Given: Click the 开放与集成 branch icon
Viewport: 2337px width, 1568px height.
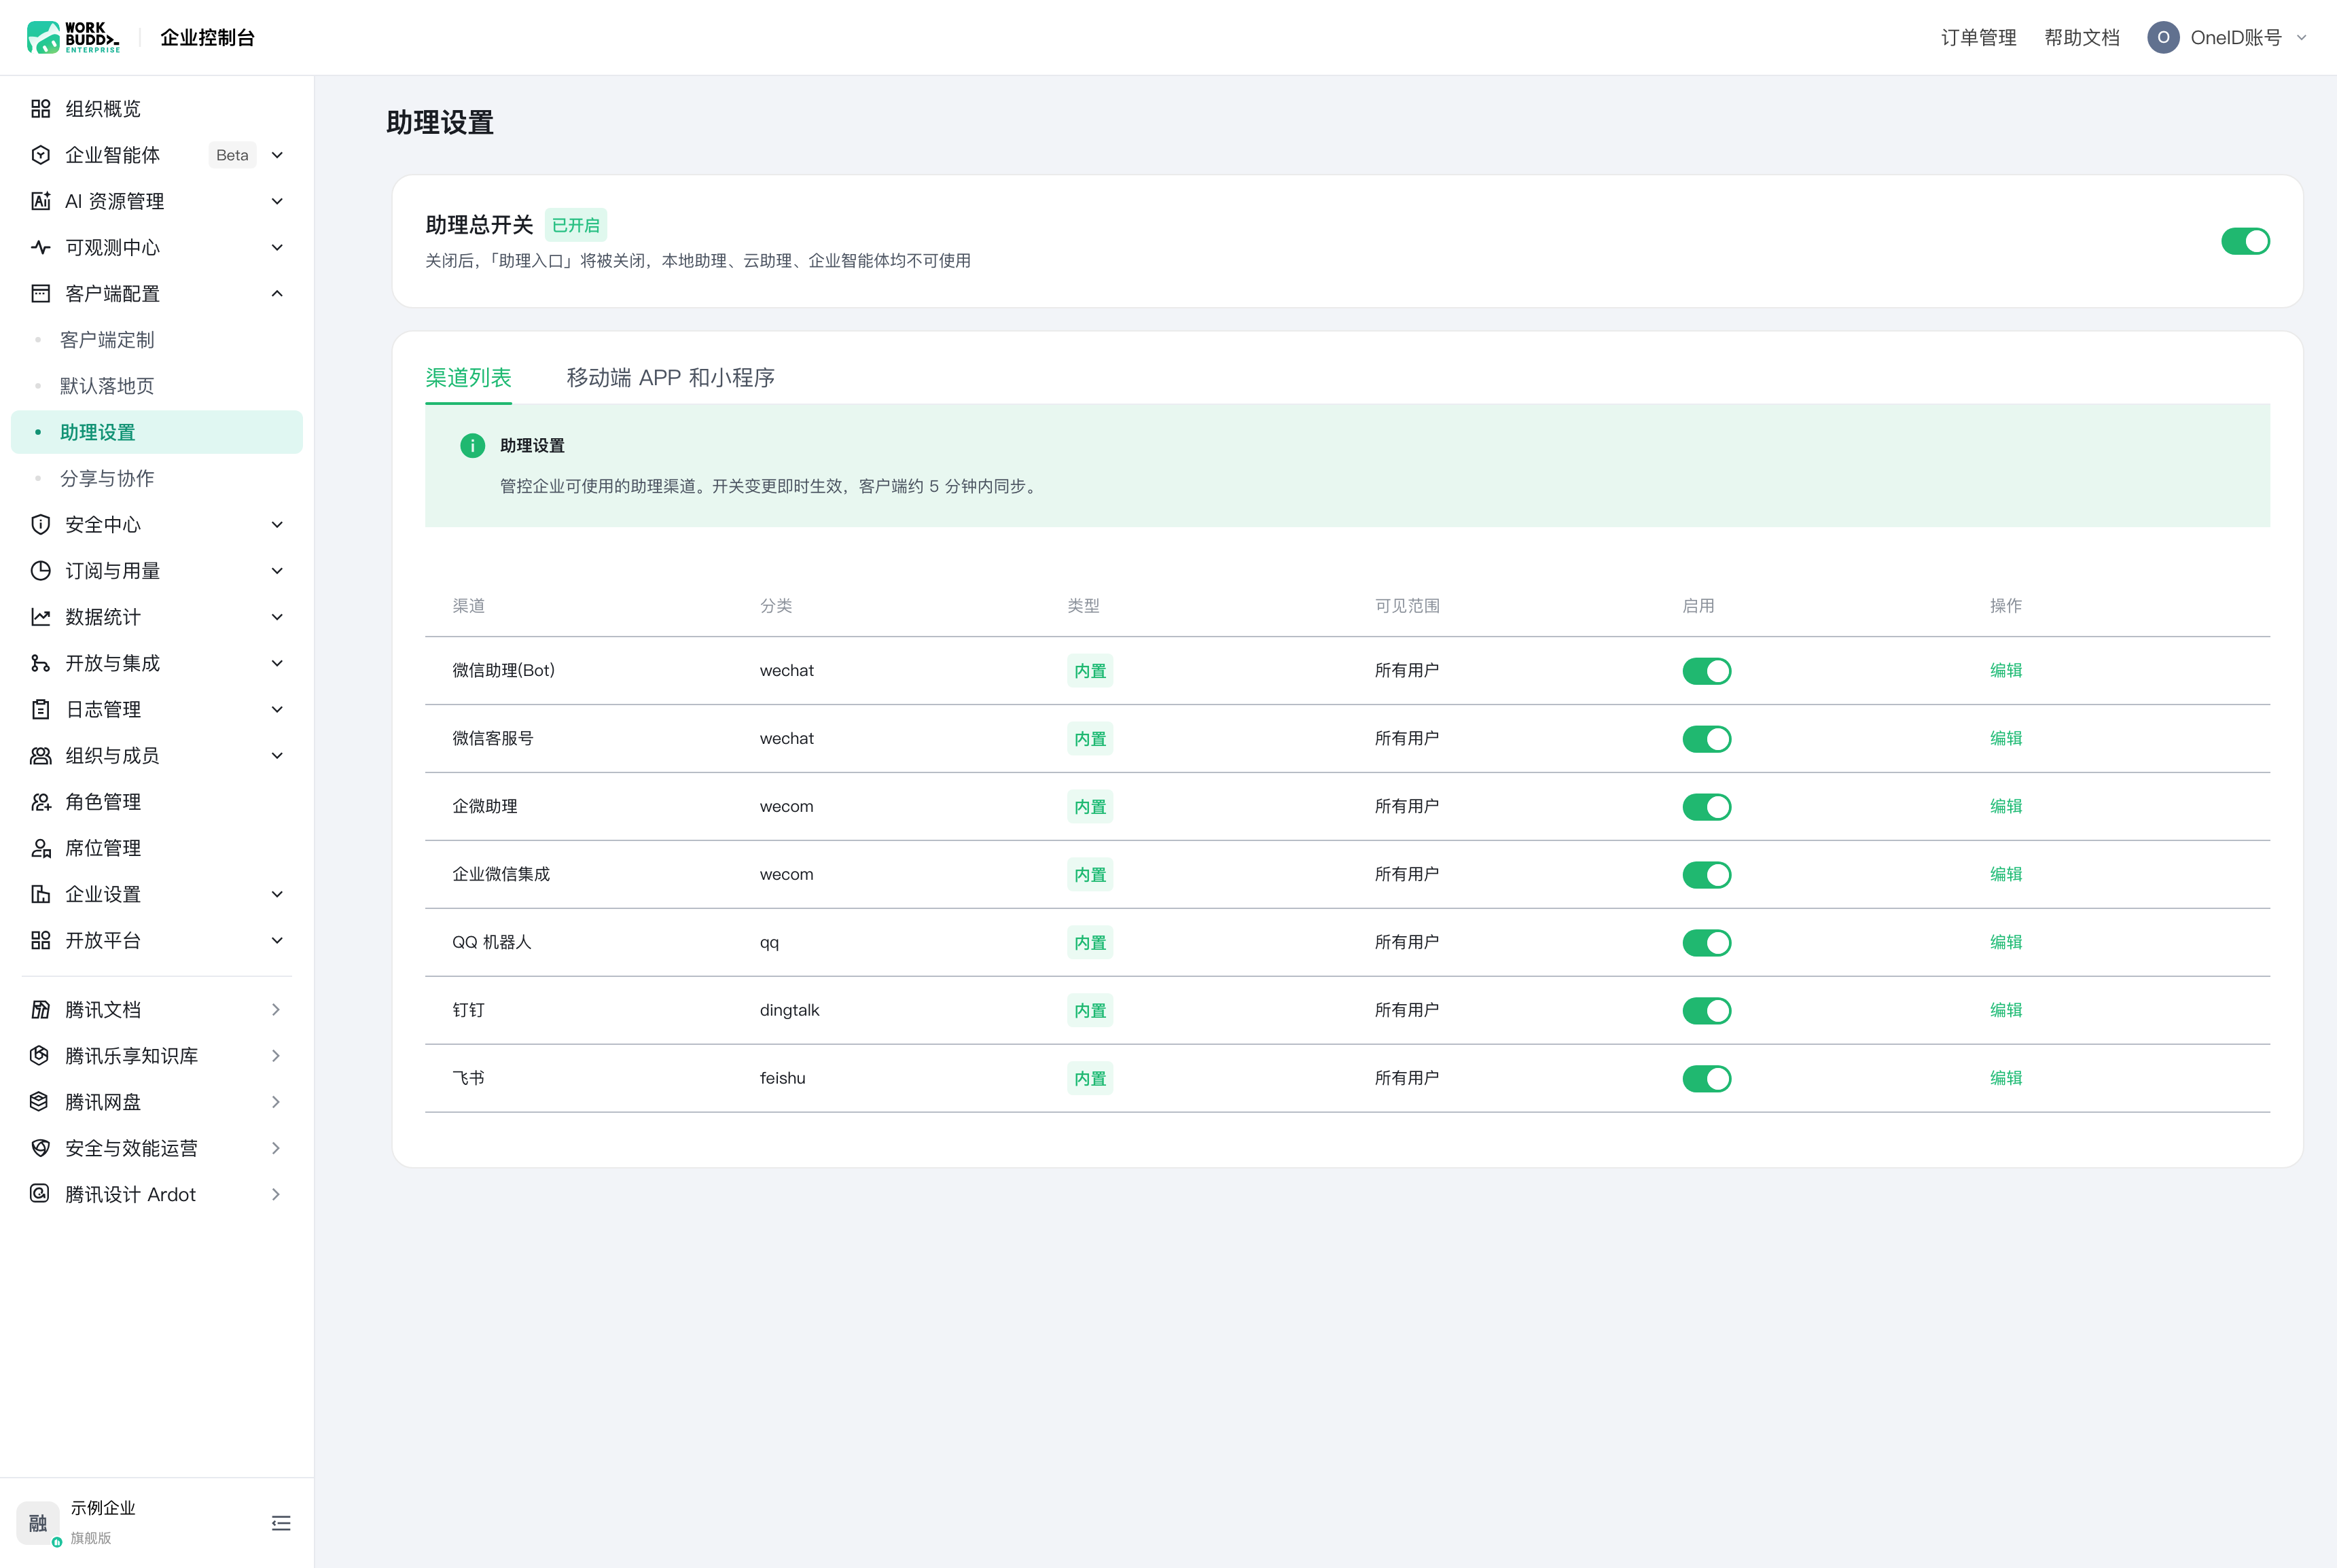Looking at the screenshot, I should (x=40, y=663).
